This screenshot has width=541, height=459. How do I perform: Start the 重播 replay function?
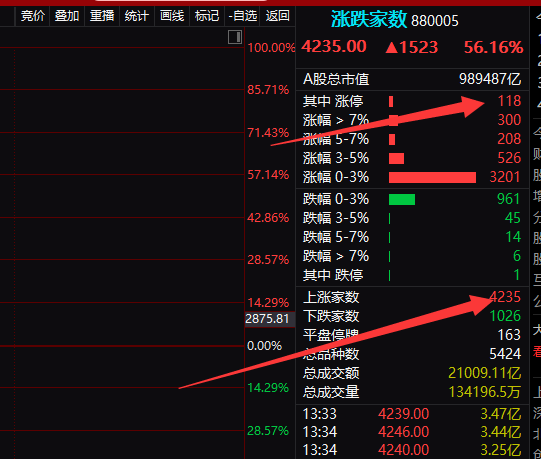[102, 16]
